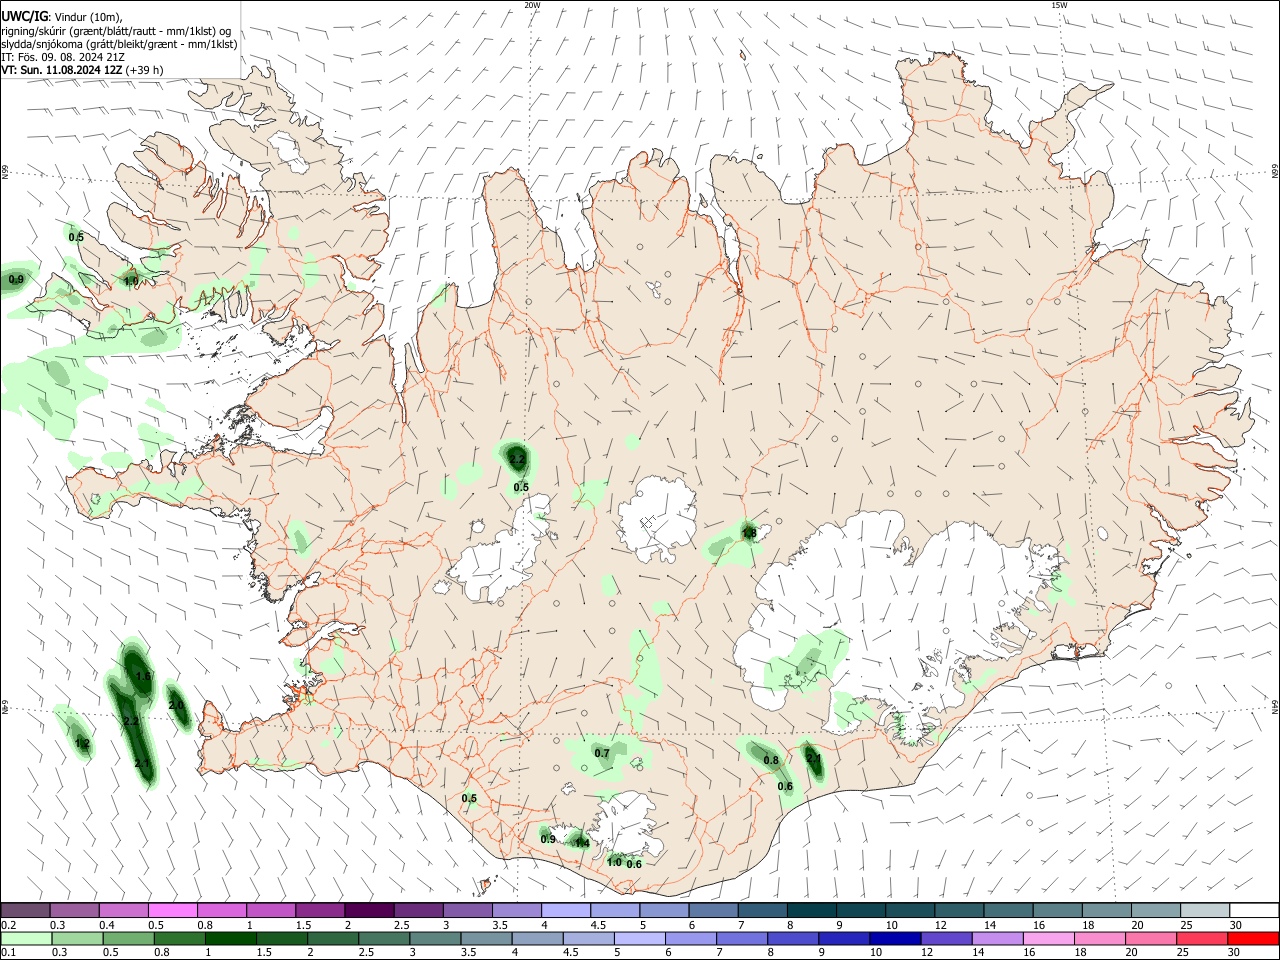Click the pure red swatch after 30, lower legend
Image resolution: width=1280 pixels, height=960 pixels.
(x=1253, y=939)
